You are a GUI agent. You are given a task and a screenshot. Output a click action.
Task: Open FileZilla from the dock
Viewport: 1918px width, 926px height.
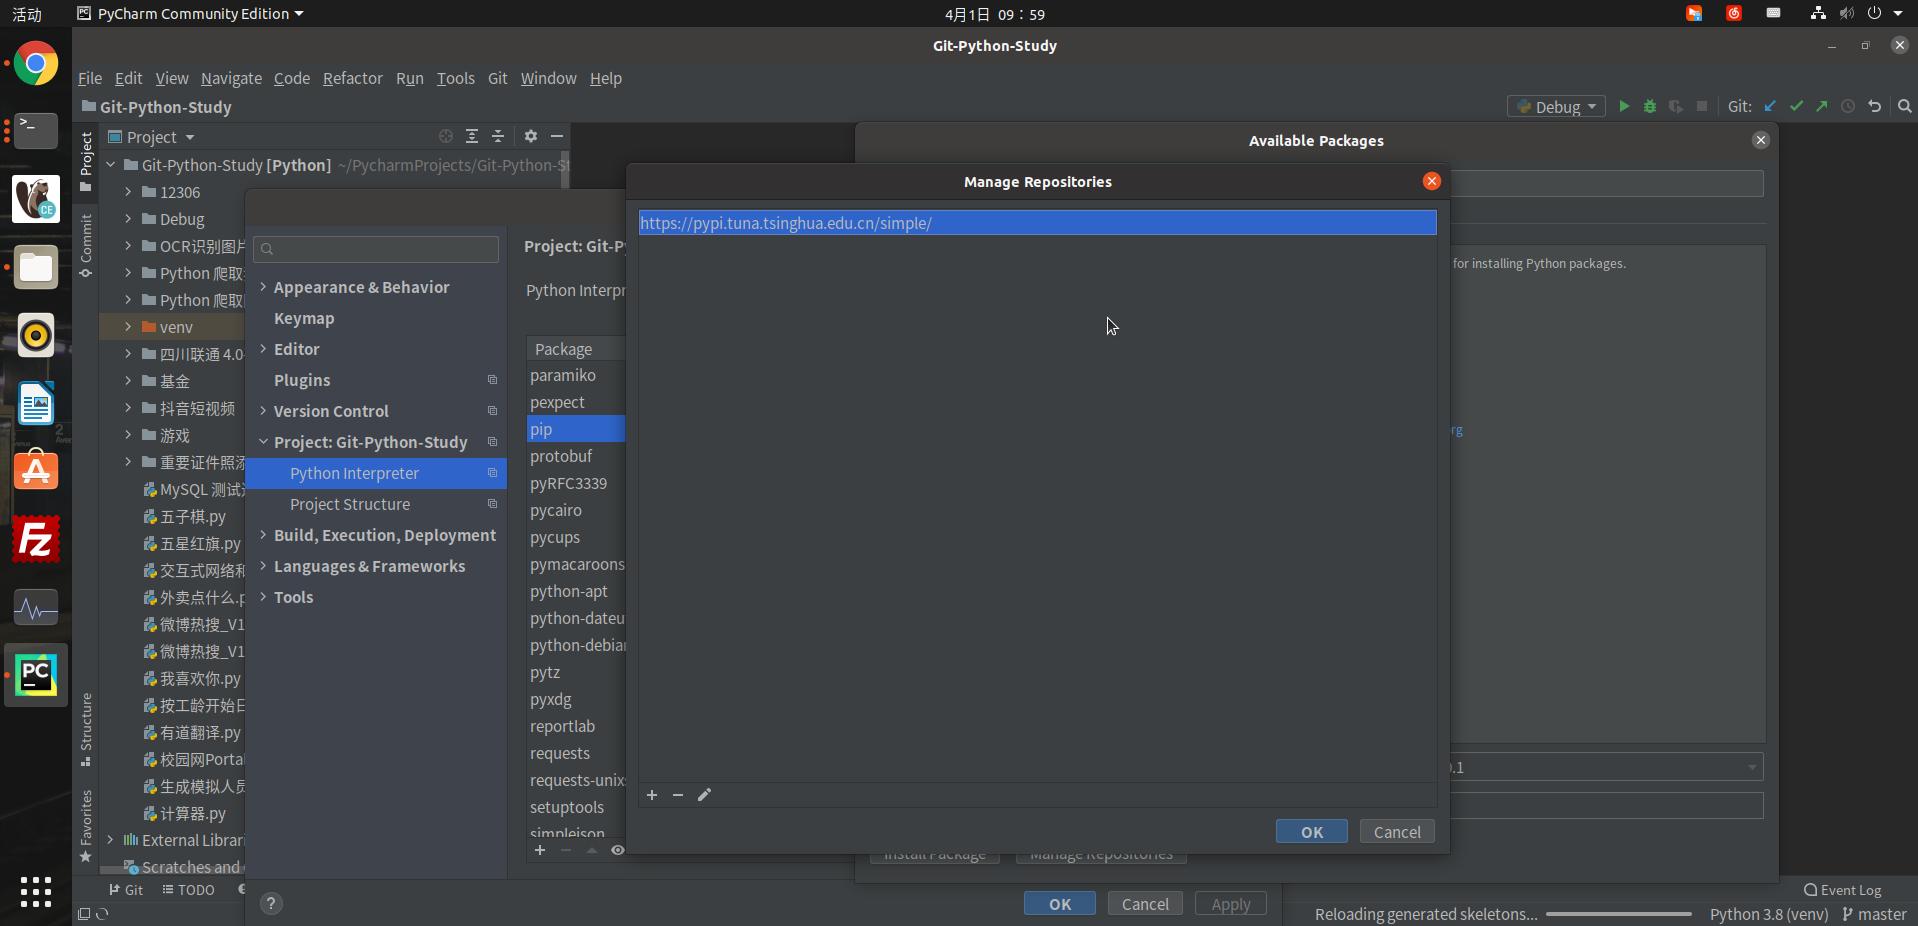pyautogui.click(x=36, y=539)
